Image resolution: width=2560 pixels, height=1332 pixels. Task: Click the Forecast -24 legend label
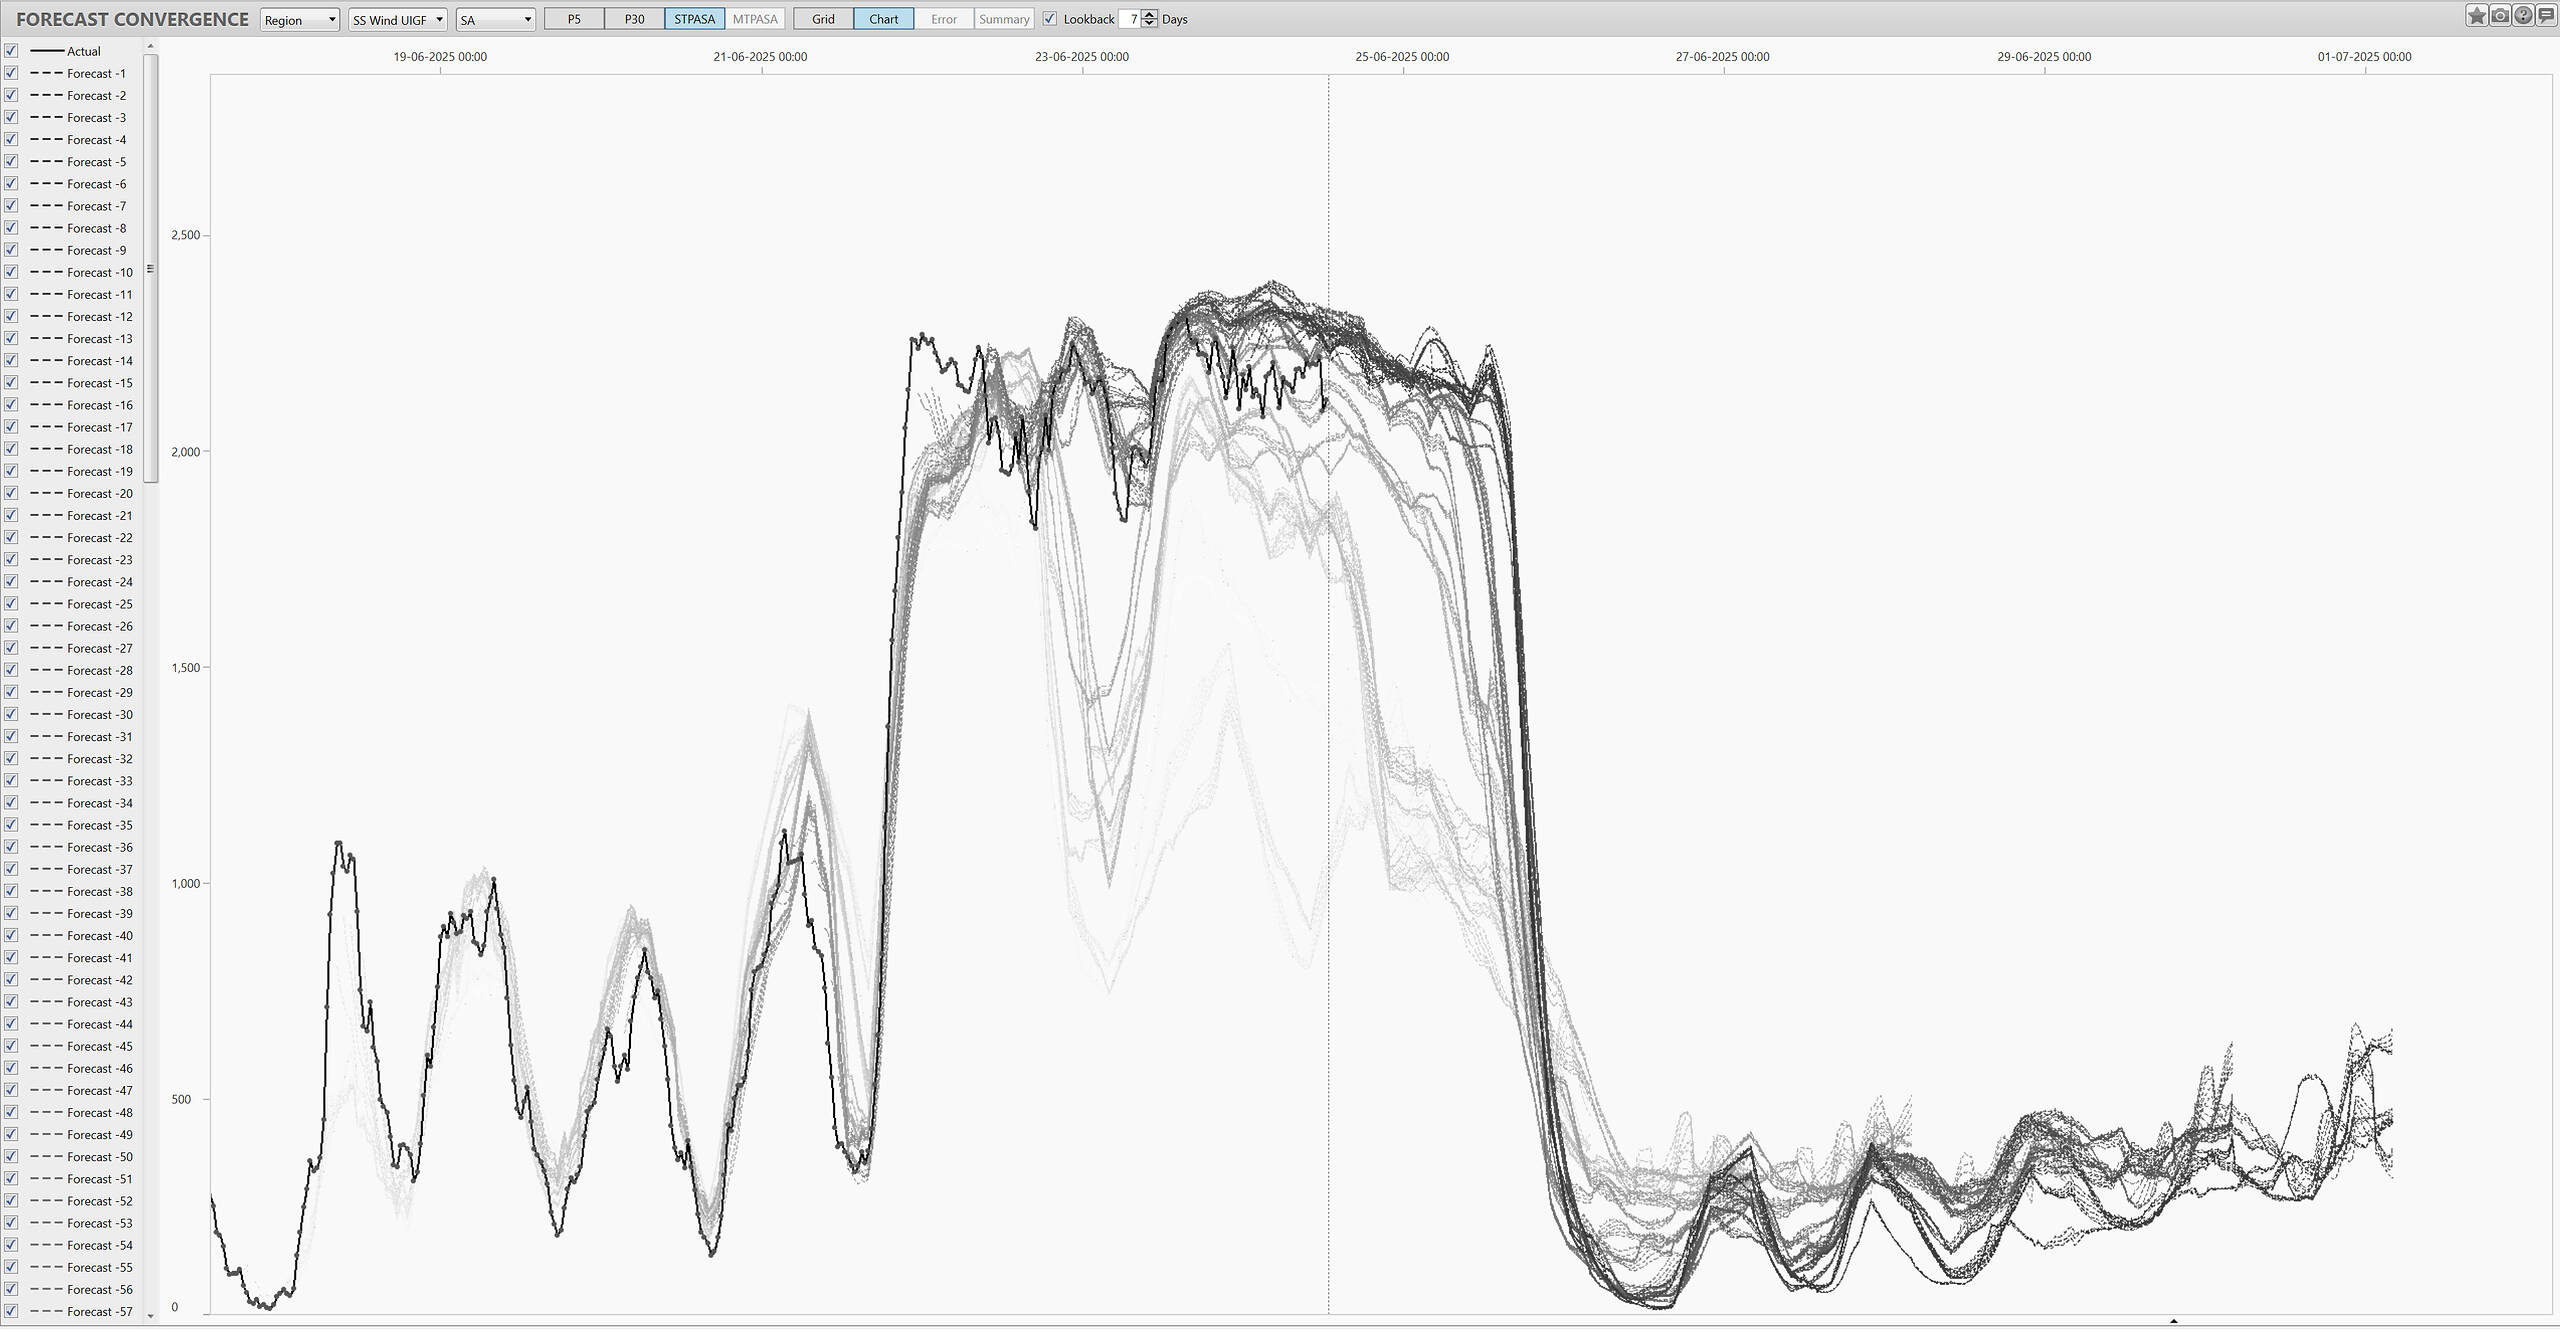pos(100,582)
